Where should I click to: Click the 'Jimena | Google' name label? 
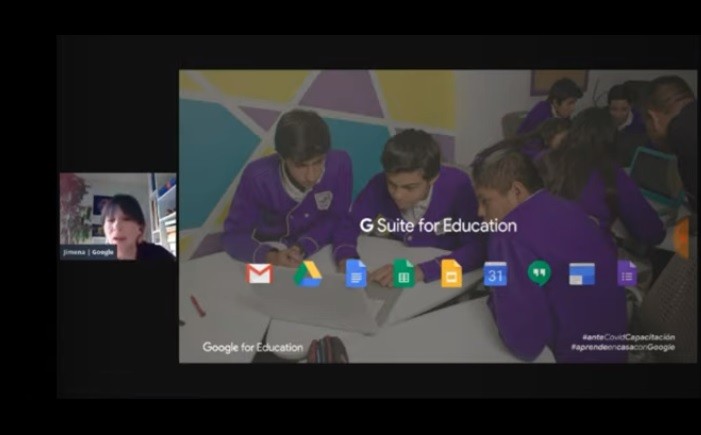(x=89, y=252)
